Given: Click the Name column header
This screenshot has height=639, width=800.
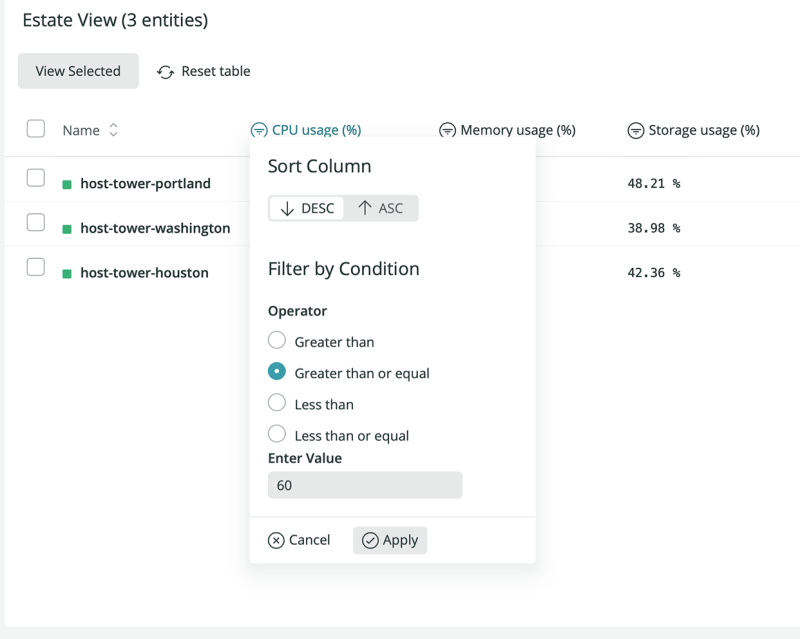Looking at the screenshot, I should [81, 131].
